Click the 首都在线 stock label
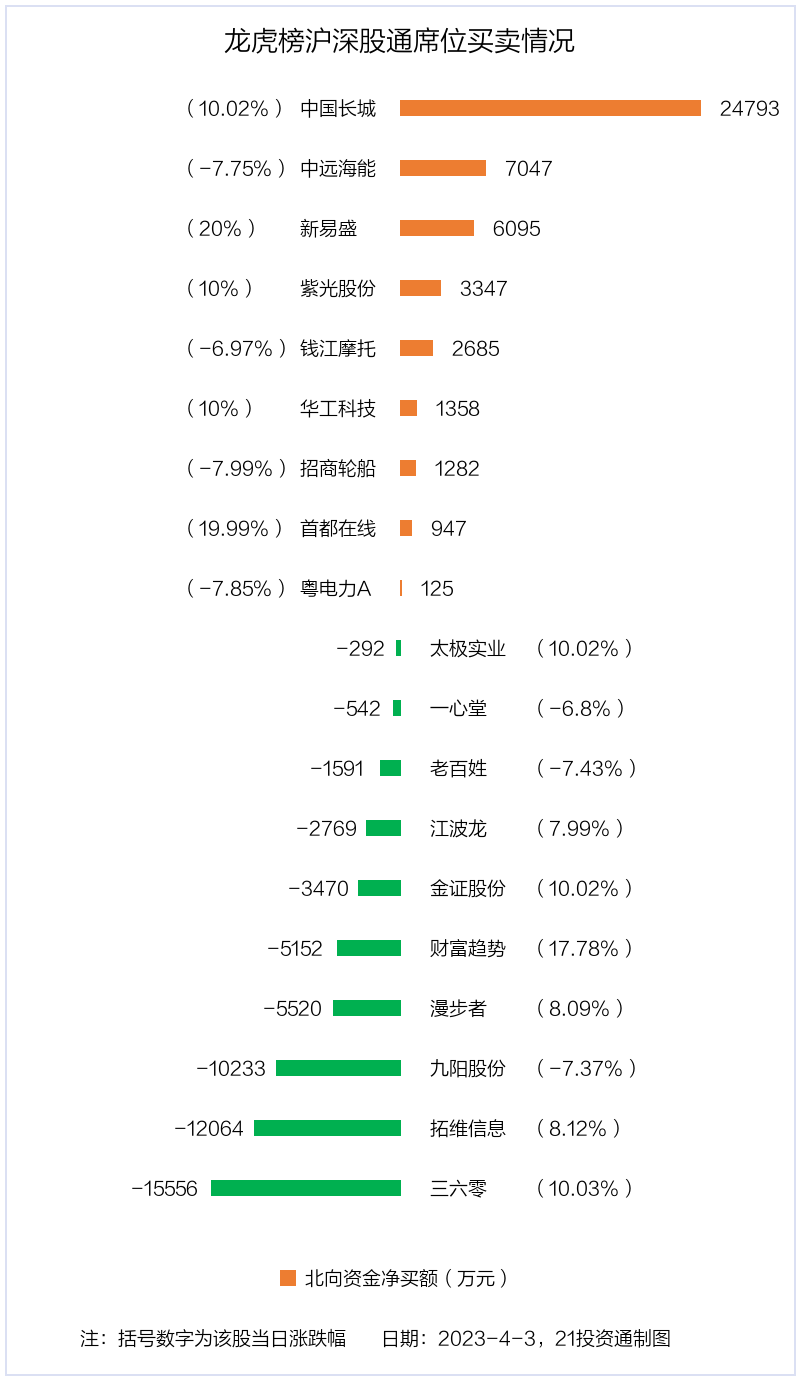 (338, 528)
